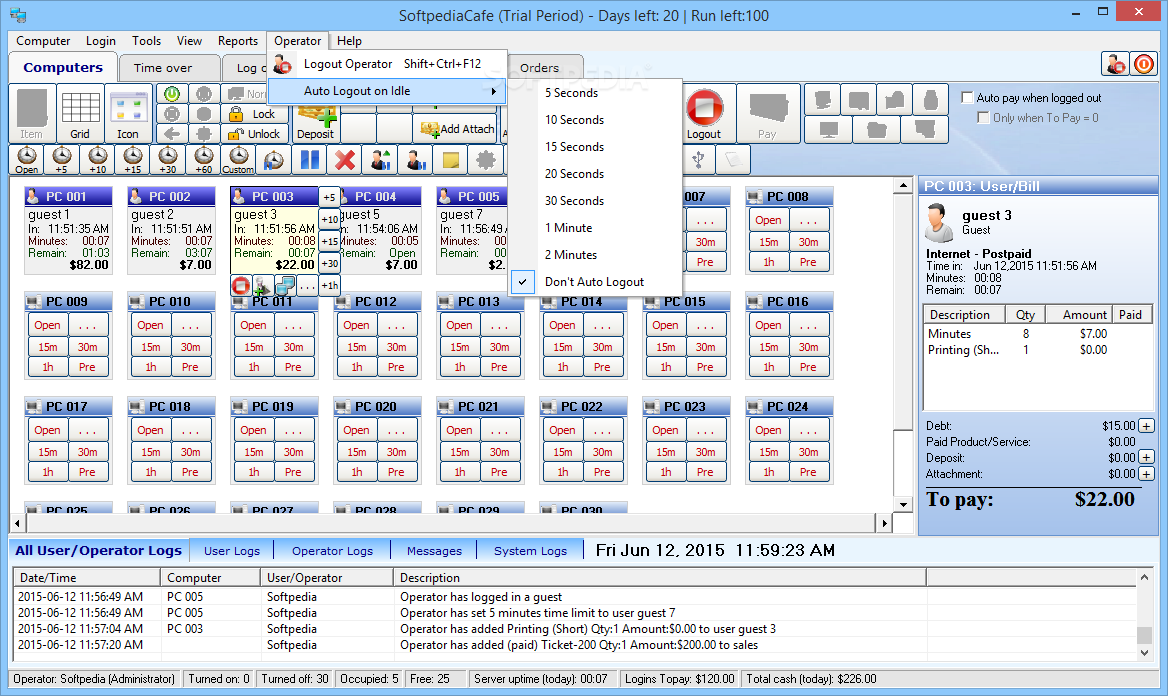Add 10 minutes with +10 clock
This screenshot has height=696, width=1168.
(x=98, y=159)
